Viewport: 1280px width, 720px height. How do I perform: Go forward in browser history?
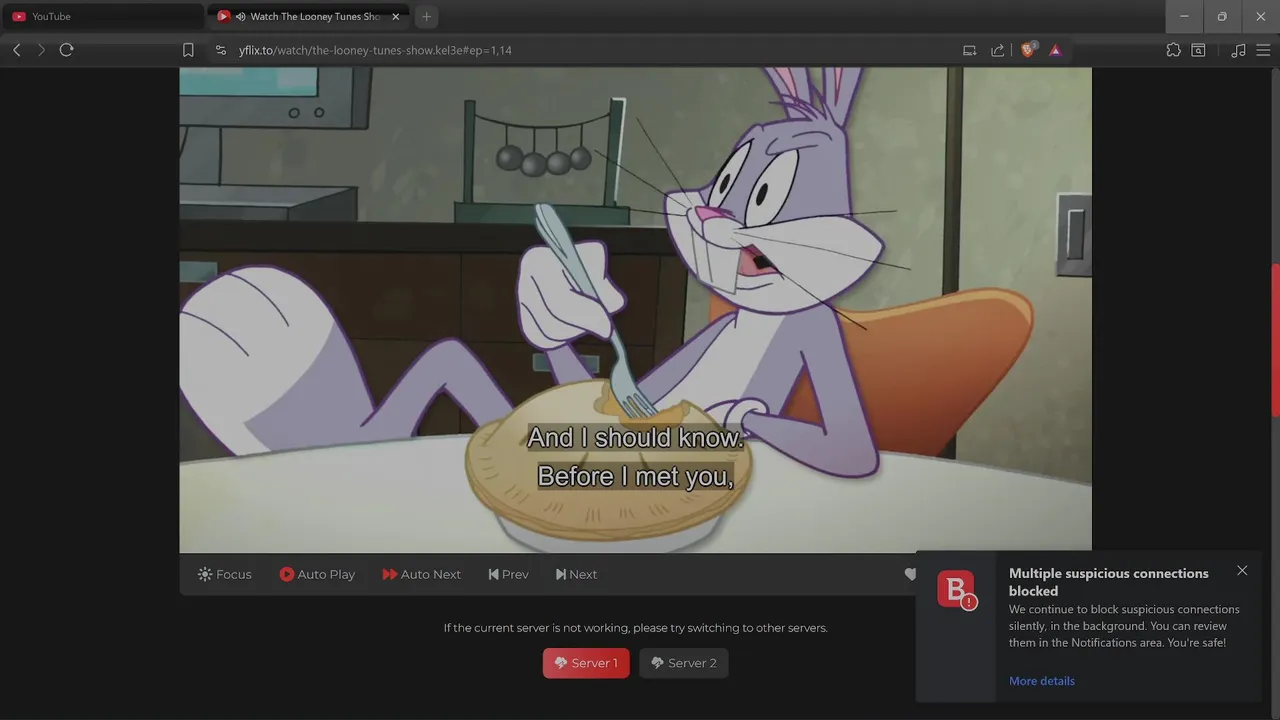[41, 50]
